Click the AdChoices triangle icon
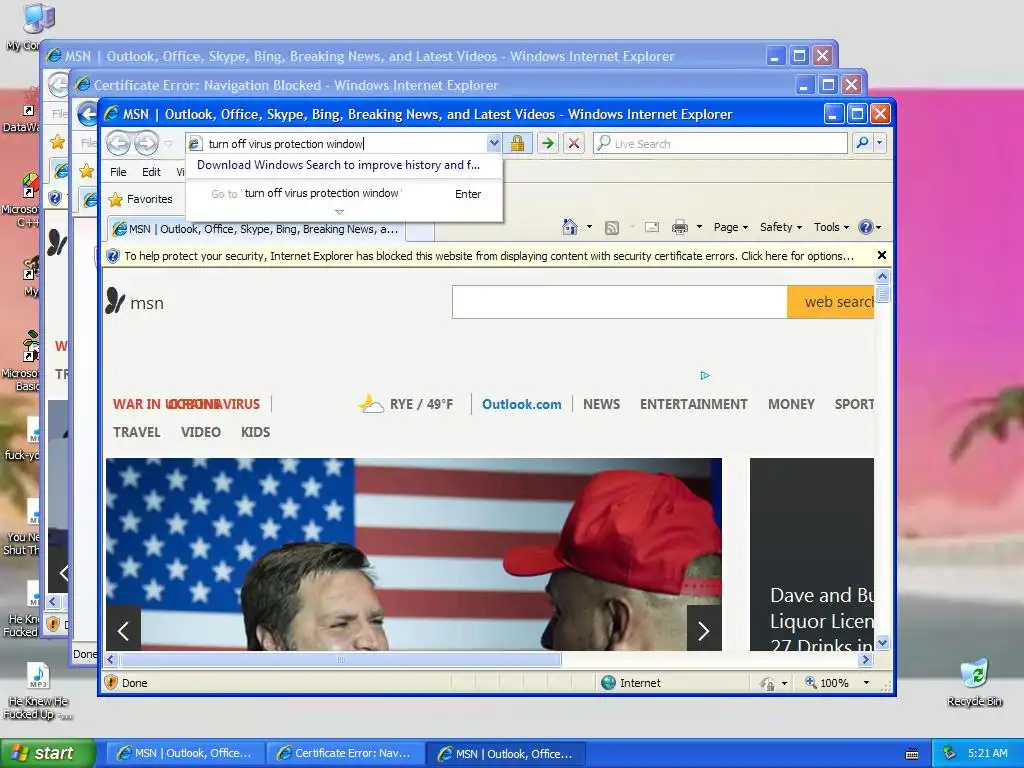The image size is (1024, 768). (705, 375)
